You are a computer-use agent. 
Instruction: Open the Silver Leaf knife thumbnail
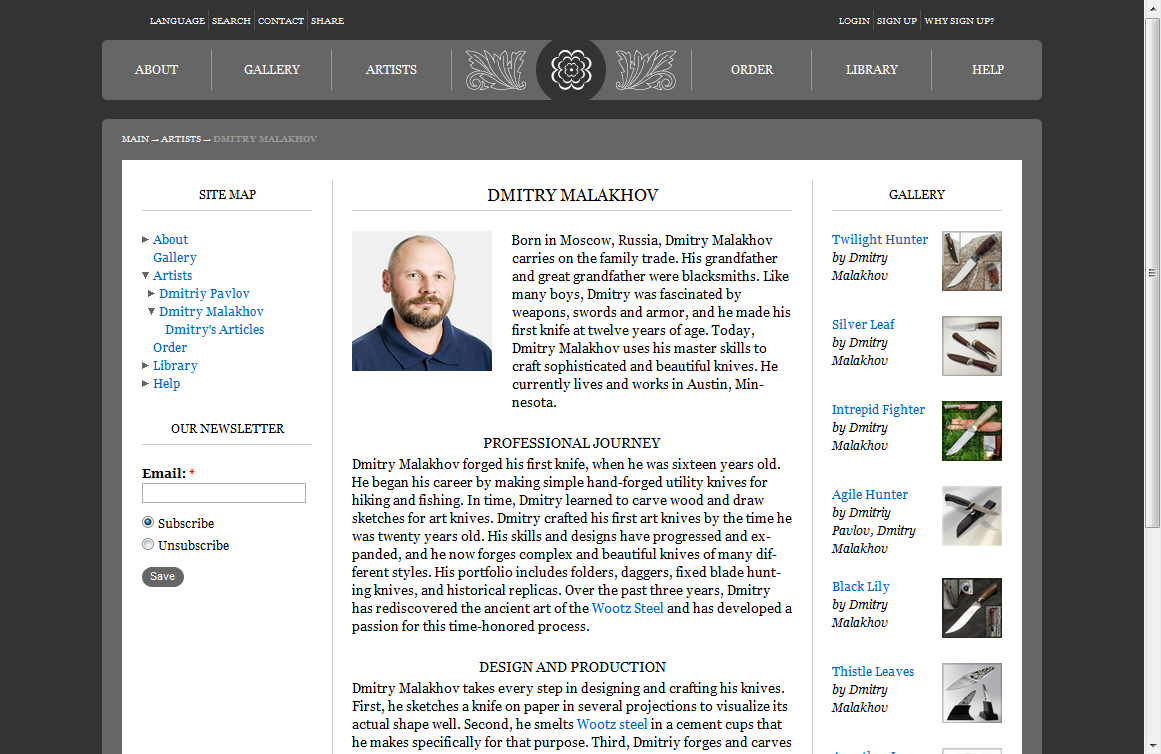971,346
